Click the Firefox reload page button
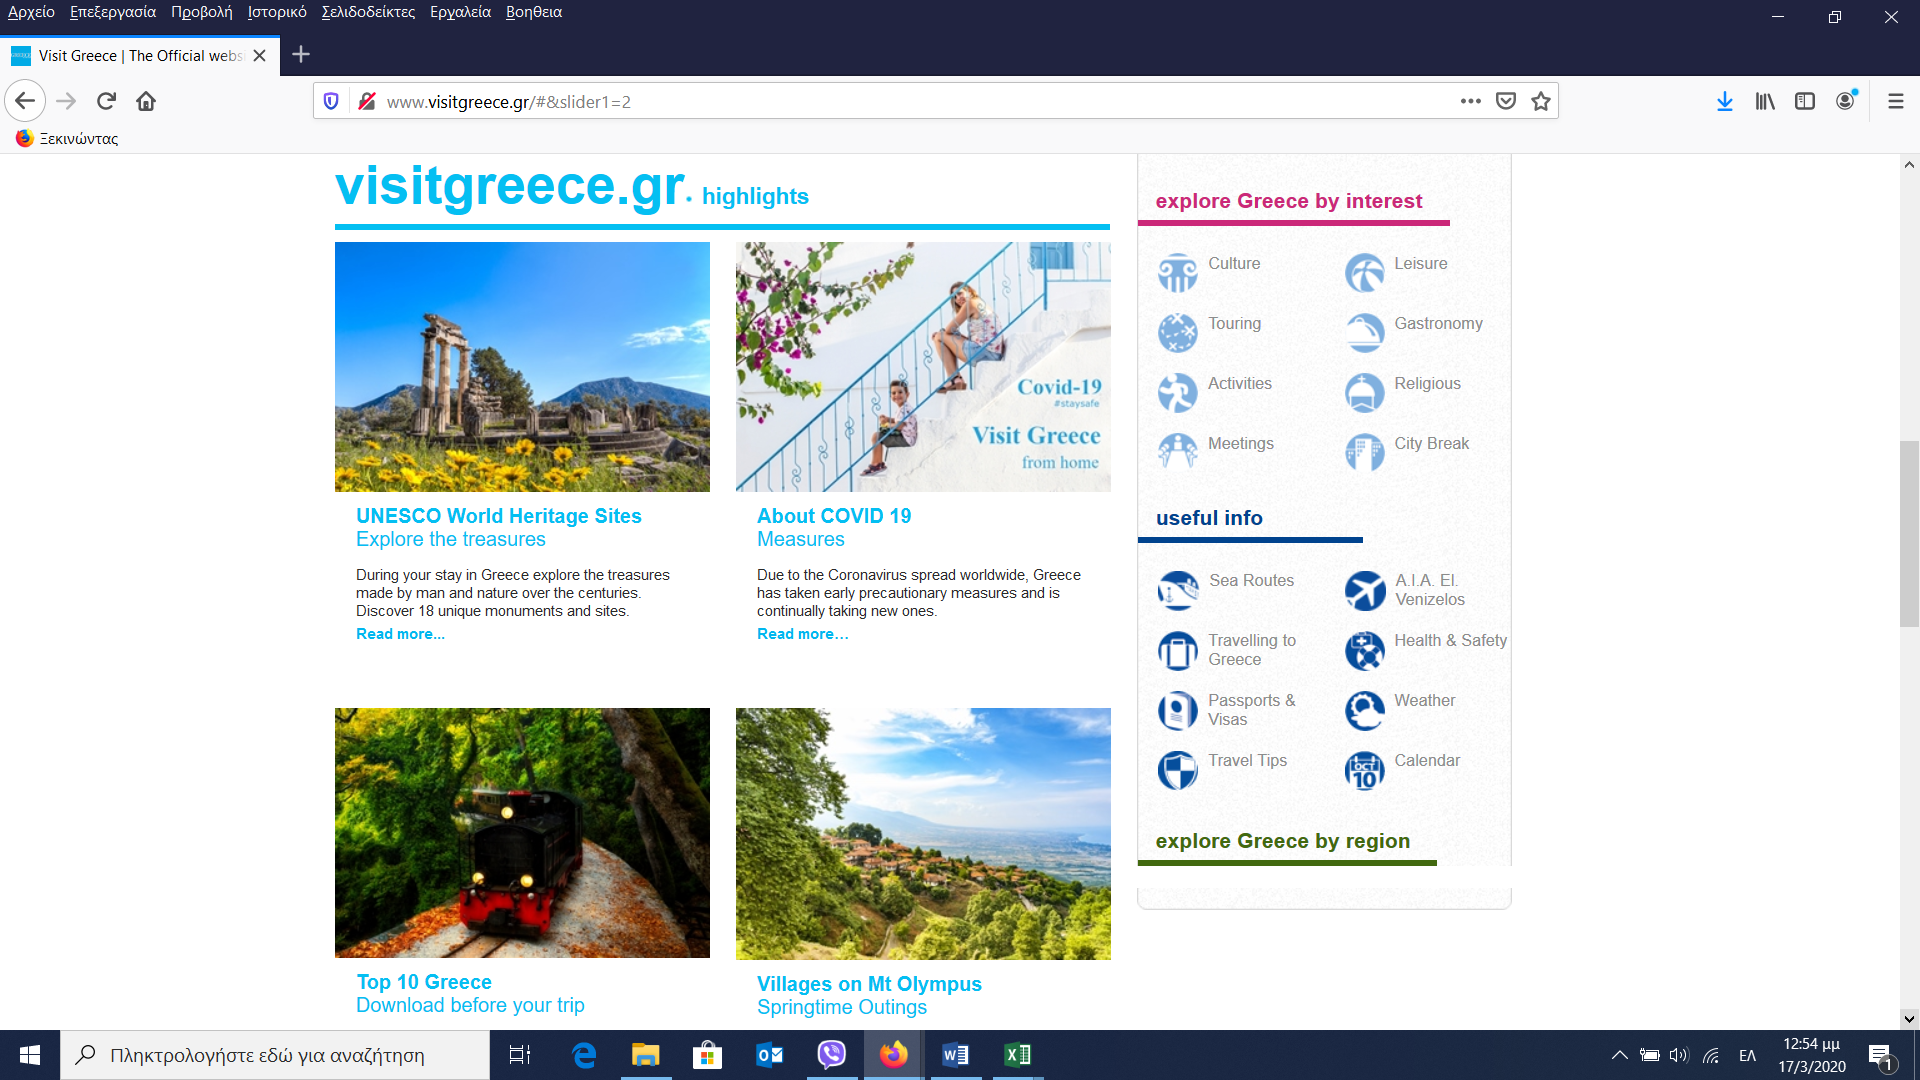This screenshot has height=1080, width=1920. (x=106, y=101)
